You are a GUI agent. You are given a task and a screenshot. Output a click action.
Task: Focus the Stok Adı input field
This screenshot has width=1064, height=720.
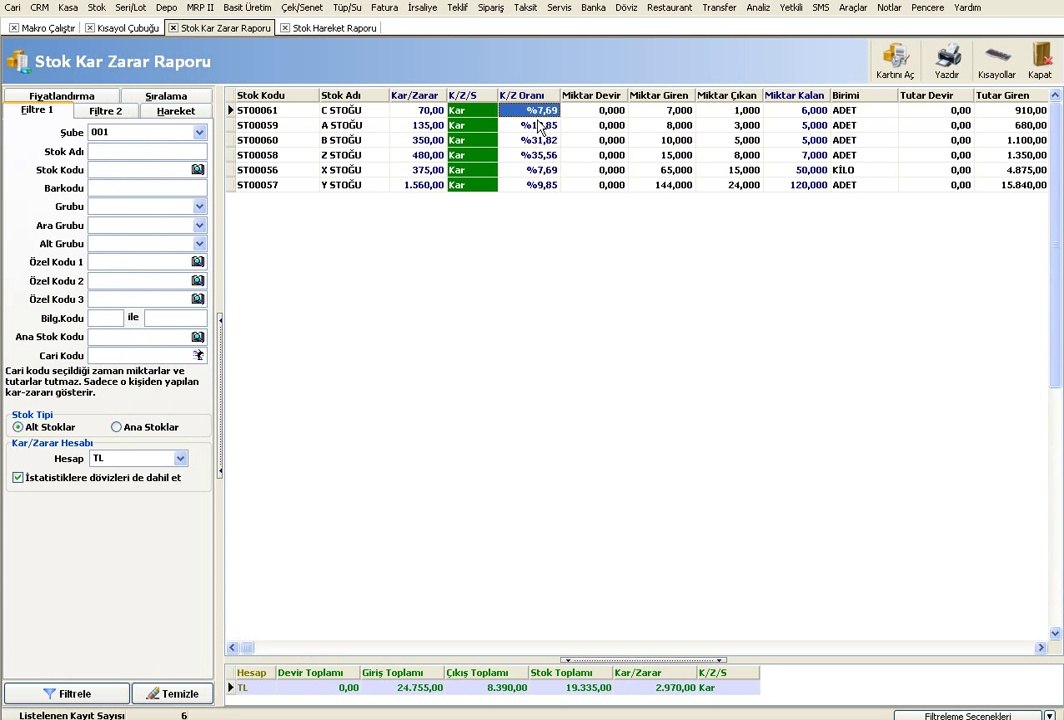147,151
